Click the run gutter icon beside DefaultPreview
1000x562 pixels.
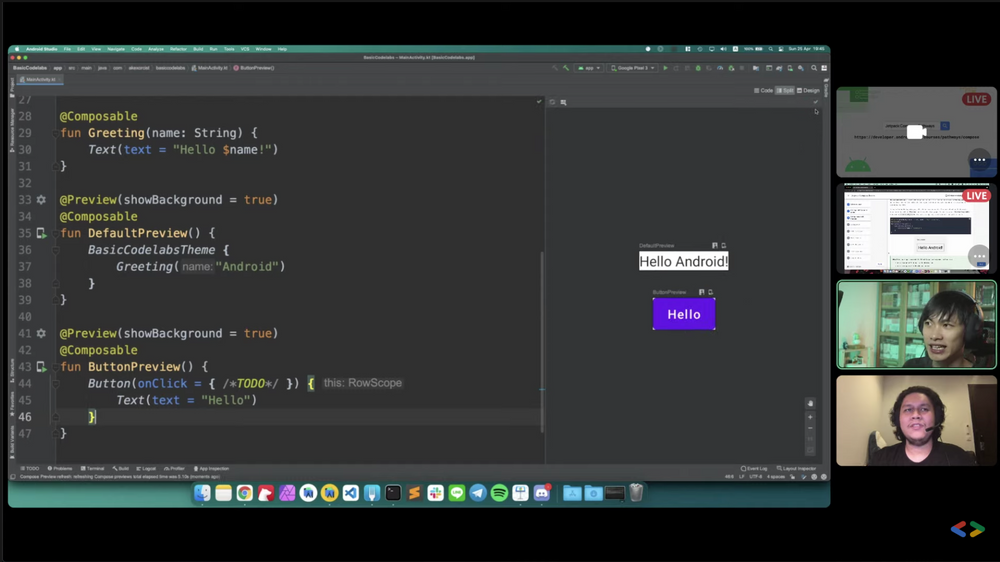(41, 233)
